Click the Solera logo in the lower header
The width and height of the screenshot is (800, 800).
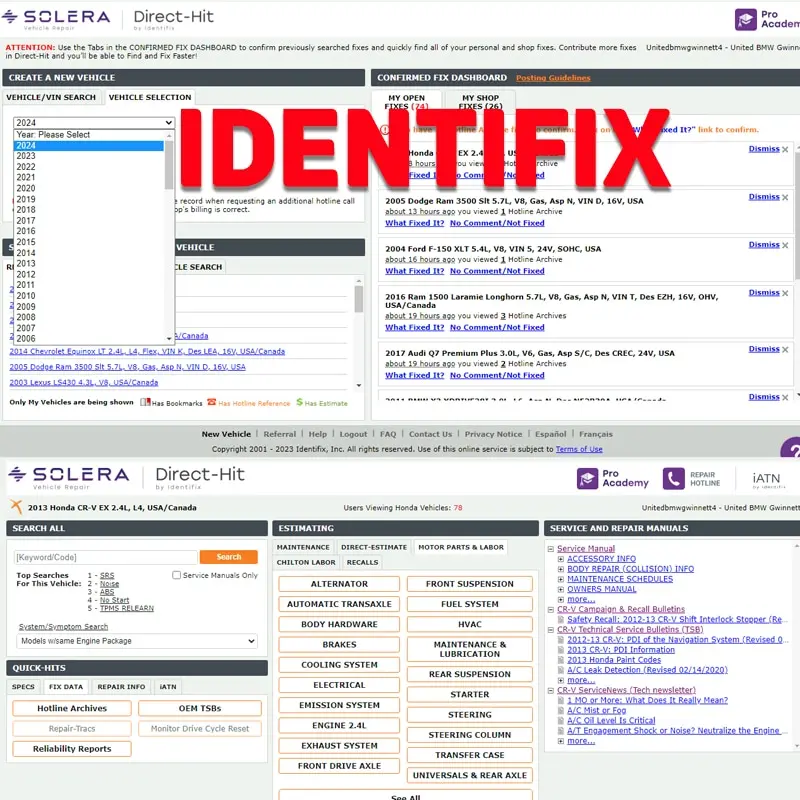[x=69, y=477]
